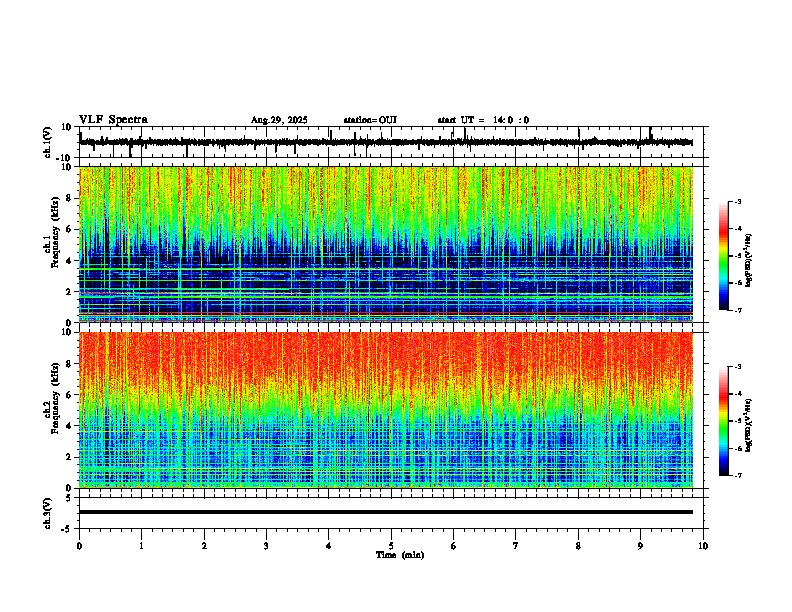Click the time axis tick label "9"

coord(640,546)
